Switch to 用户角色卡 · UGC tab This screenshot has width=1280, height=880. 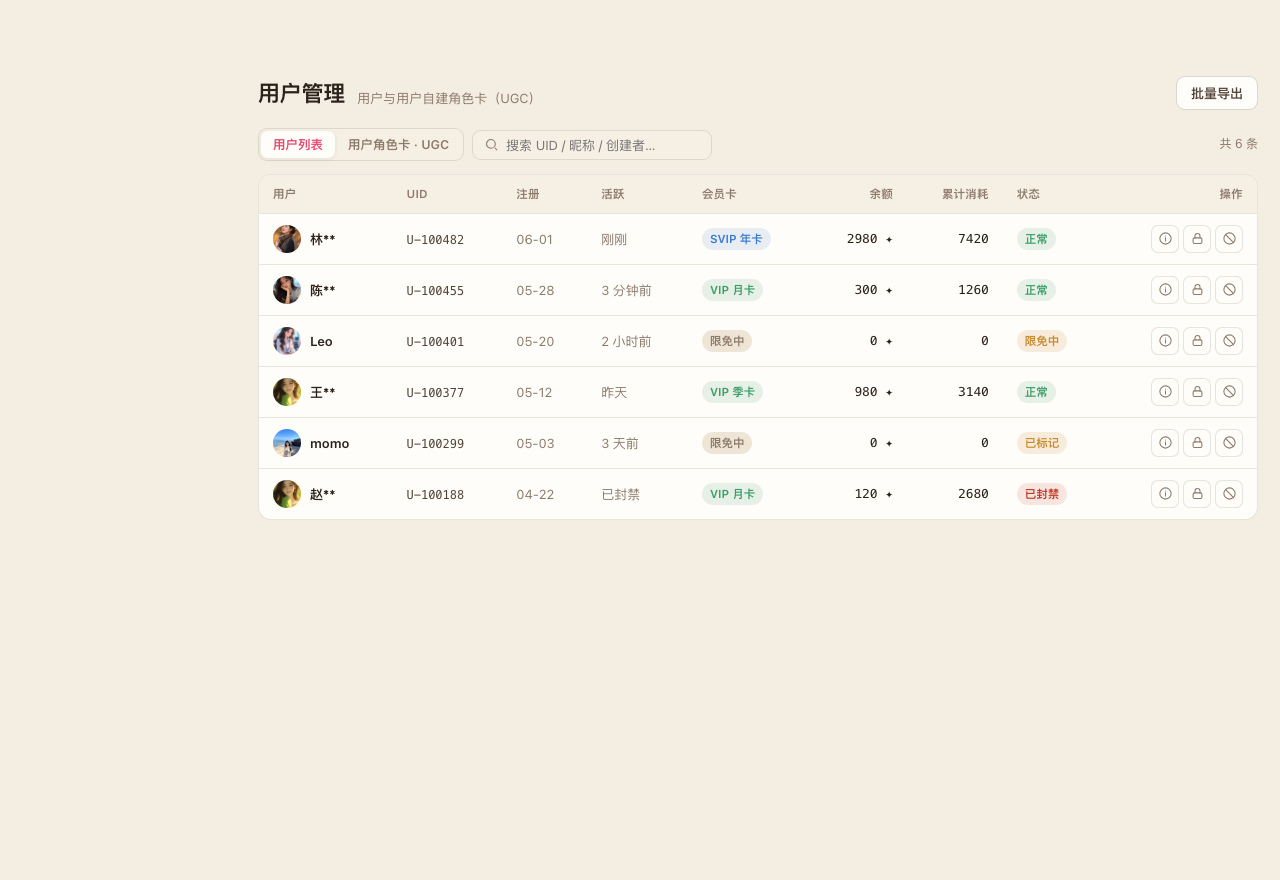[x=399, y=145]
